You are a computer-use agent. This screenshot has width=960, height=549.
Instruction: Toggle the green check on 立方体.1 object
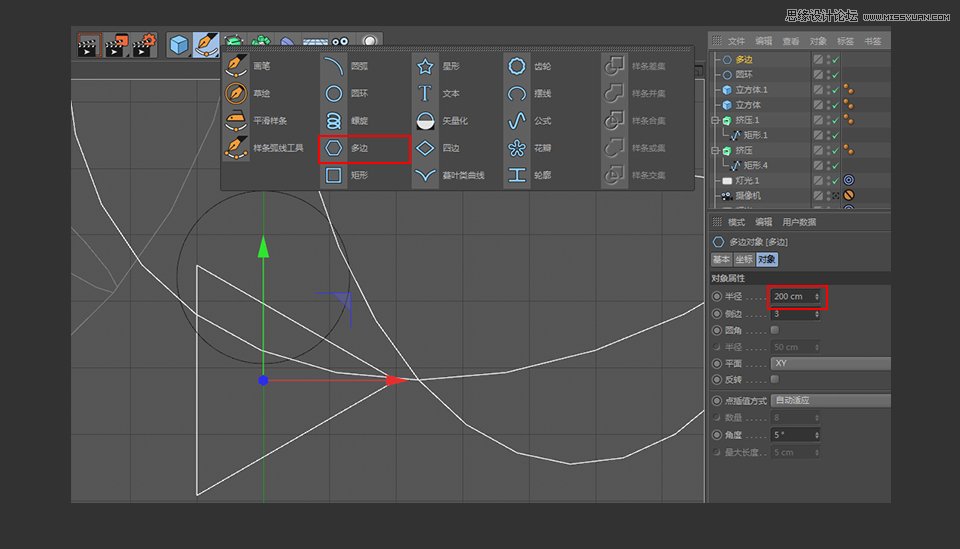tap(835, 90)
